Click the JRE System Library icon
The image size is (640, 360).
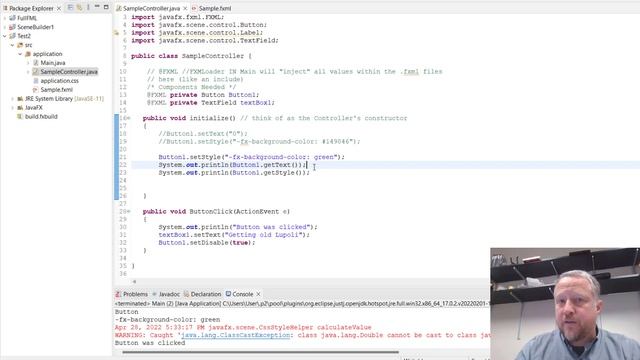coord(20,99)
